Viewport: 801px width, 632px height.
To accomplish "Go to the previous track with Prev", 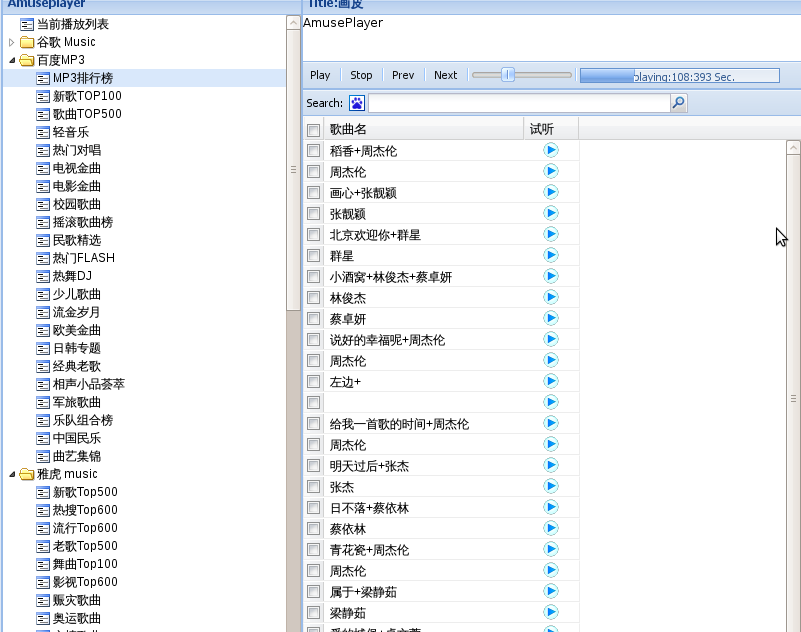I will click(403, 75).
